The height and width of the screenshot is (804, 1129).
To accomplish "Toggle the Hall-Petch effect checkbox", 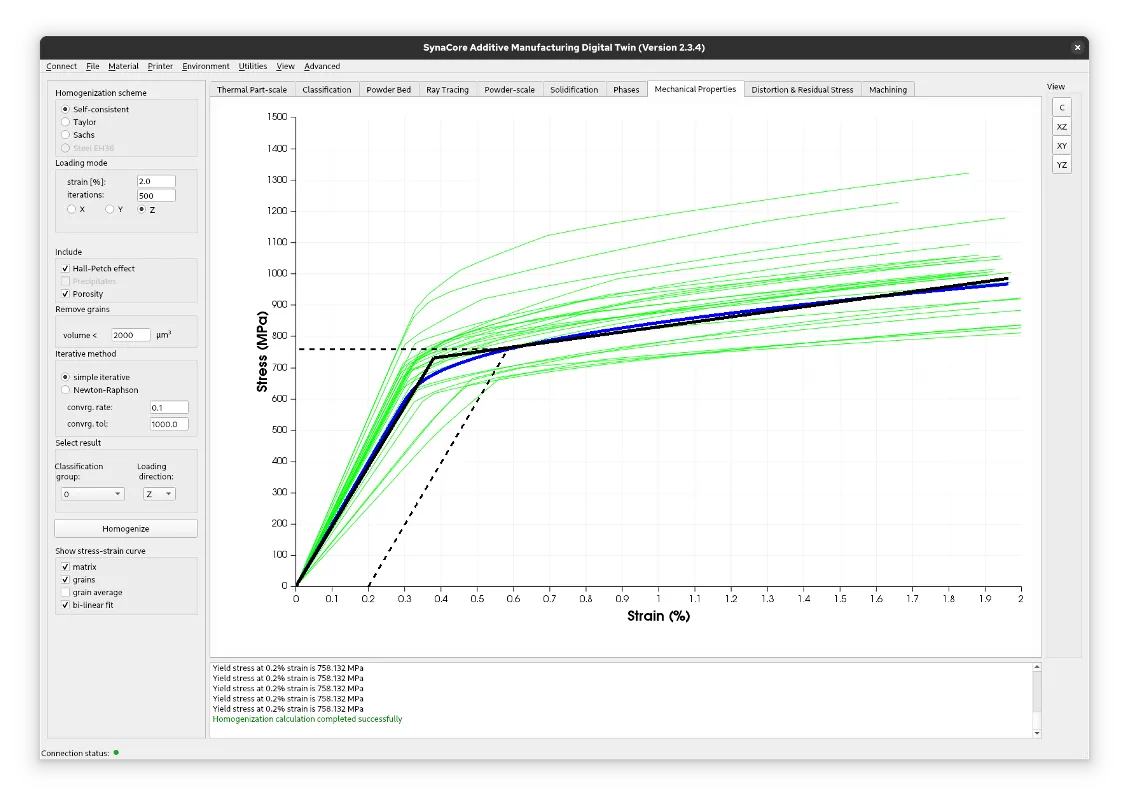I will click(66, 268).
